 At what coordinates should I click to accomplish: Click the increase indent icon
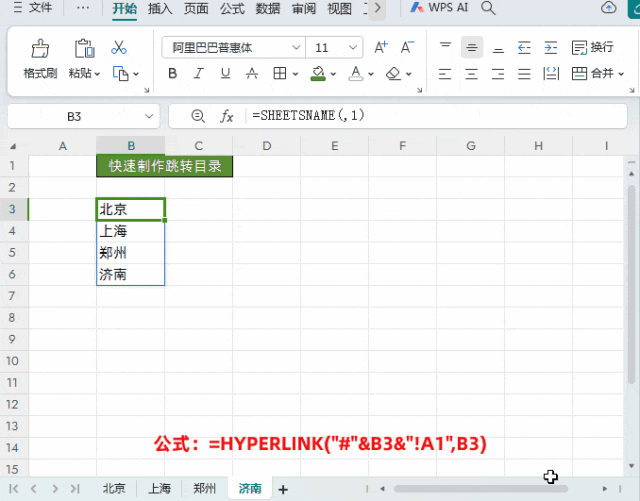[x=551, y=47]
